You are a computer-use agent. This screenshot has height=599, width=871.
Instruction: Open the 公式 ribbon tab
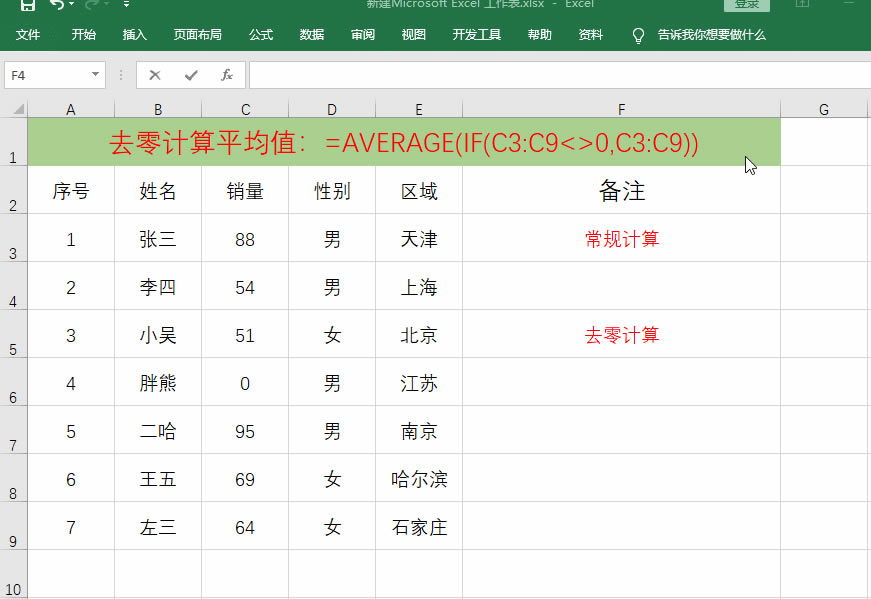[x=261, y=34]
